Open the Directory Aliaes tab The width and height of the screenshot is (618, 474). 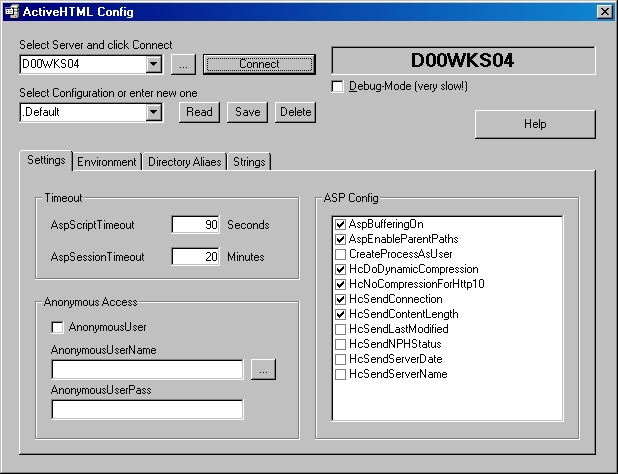(184, 162)
